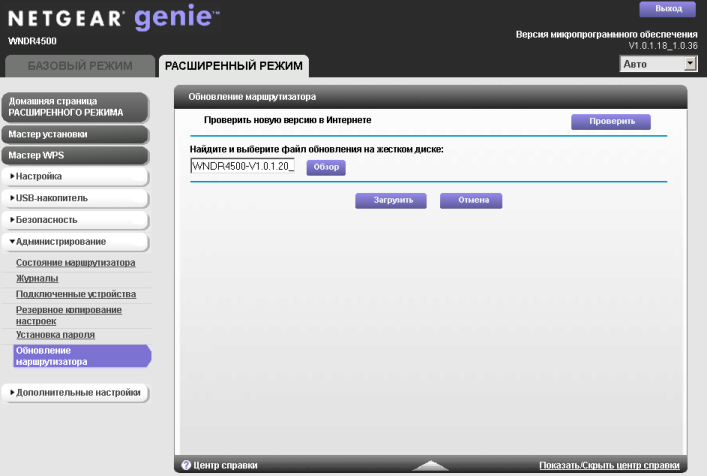This screenshot has width=707, height=476.
Task: Expand Дополнительные настройки section
Action: click(75, 393)
